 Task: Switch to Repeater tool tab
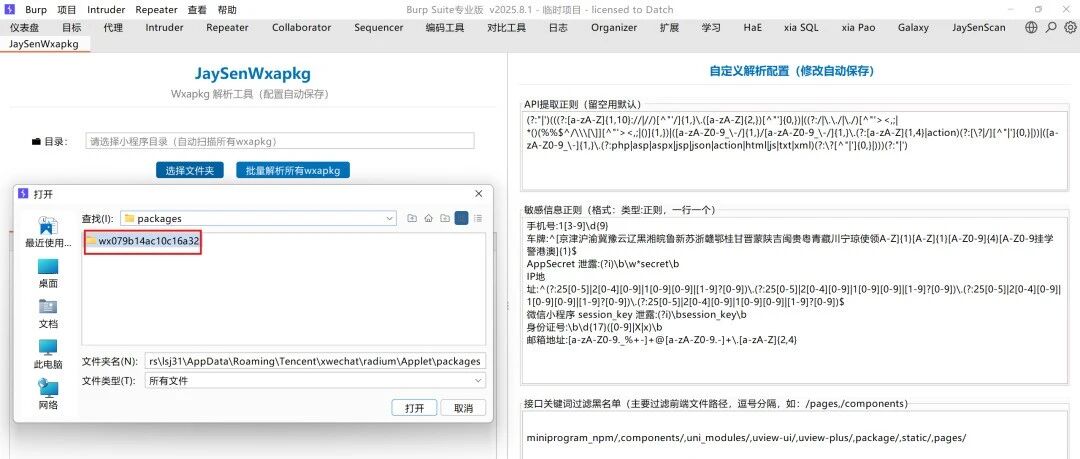click(x=227, y=28)
